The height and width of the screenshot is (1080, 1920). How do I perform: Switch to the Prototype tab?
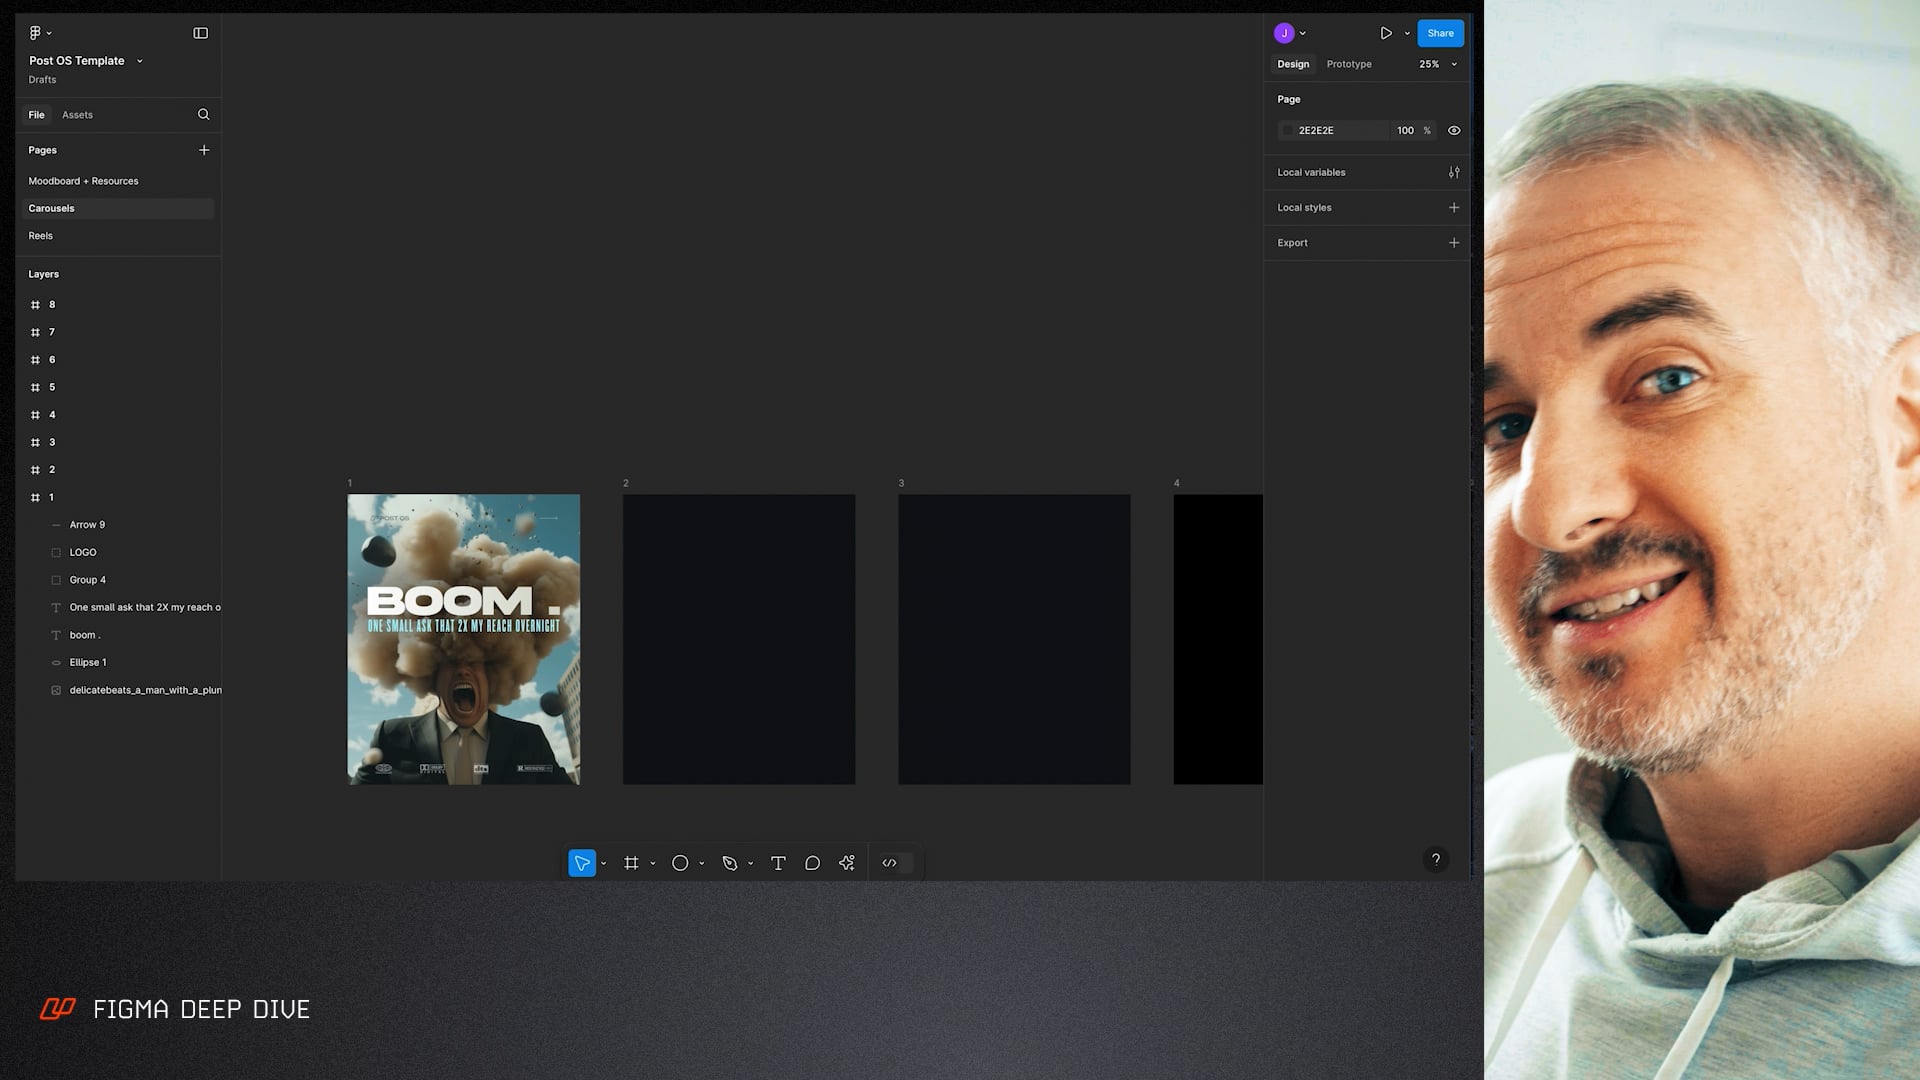[x=1348, y=64]
